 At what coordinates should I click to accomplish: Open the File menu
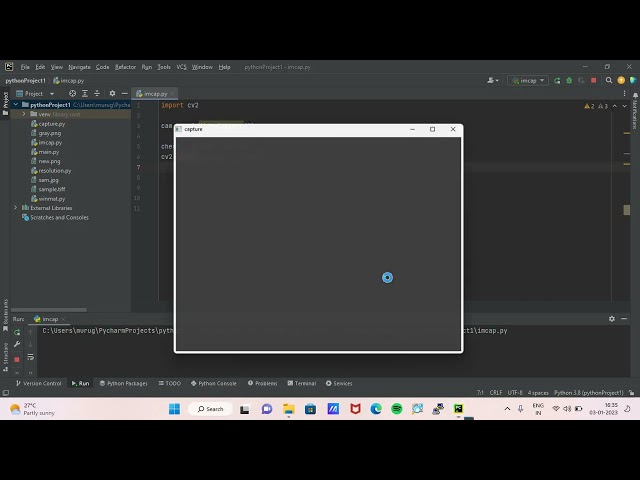[x=25, y=67]
